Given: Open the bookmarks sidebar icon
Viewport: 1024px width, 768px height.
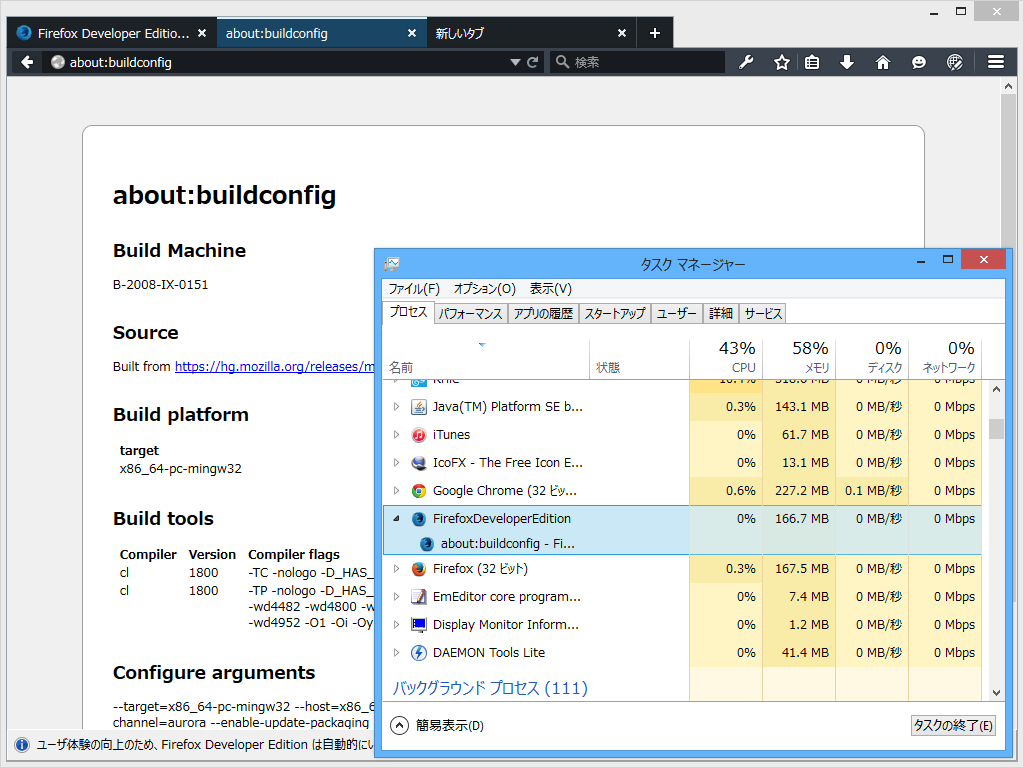Looking at the screenshot, I should tap(812, 61).
